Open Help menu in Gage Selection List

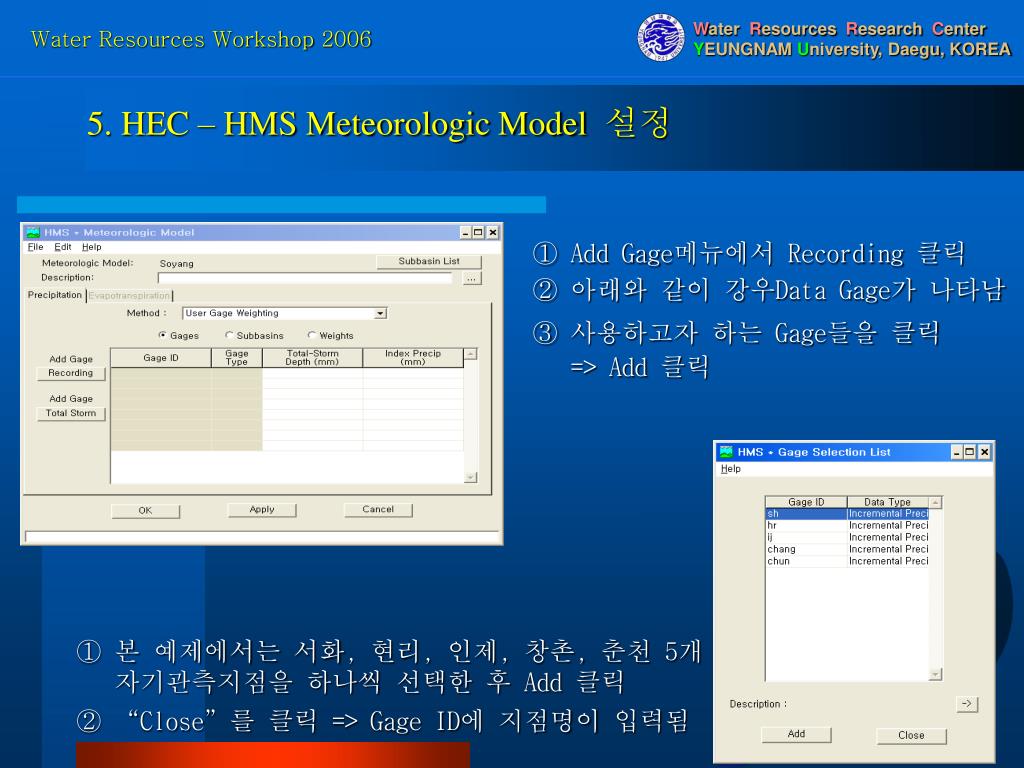coord(731,469)
